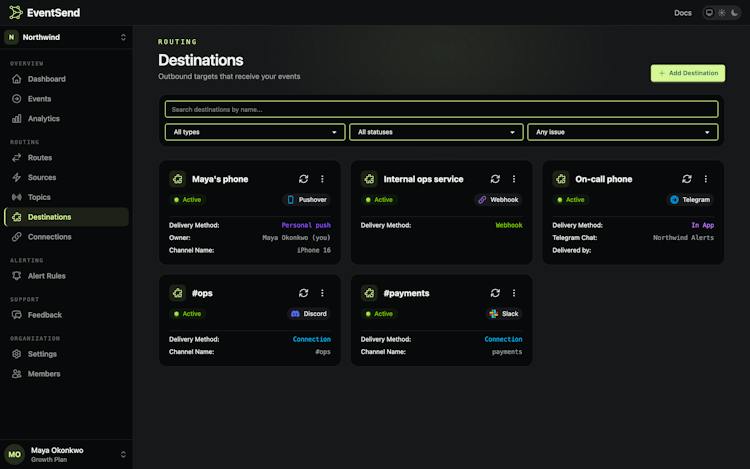Image resolution: width=750 pixels, height=469 pixels.
Task: Open more options for #payments
Action: [514, 293]
